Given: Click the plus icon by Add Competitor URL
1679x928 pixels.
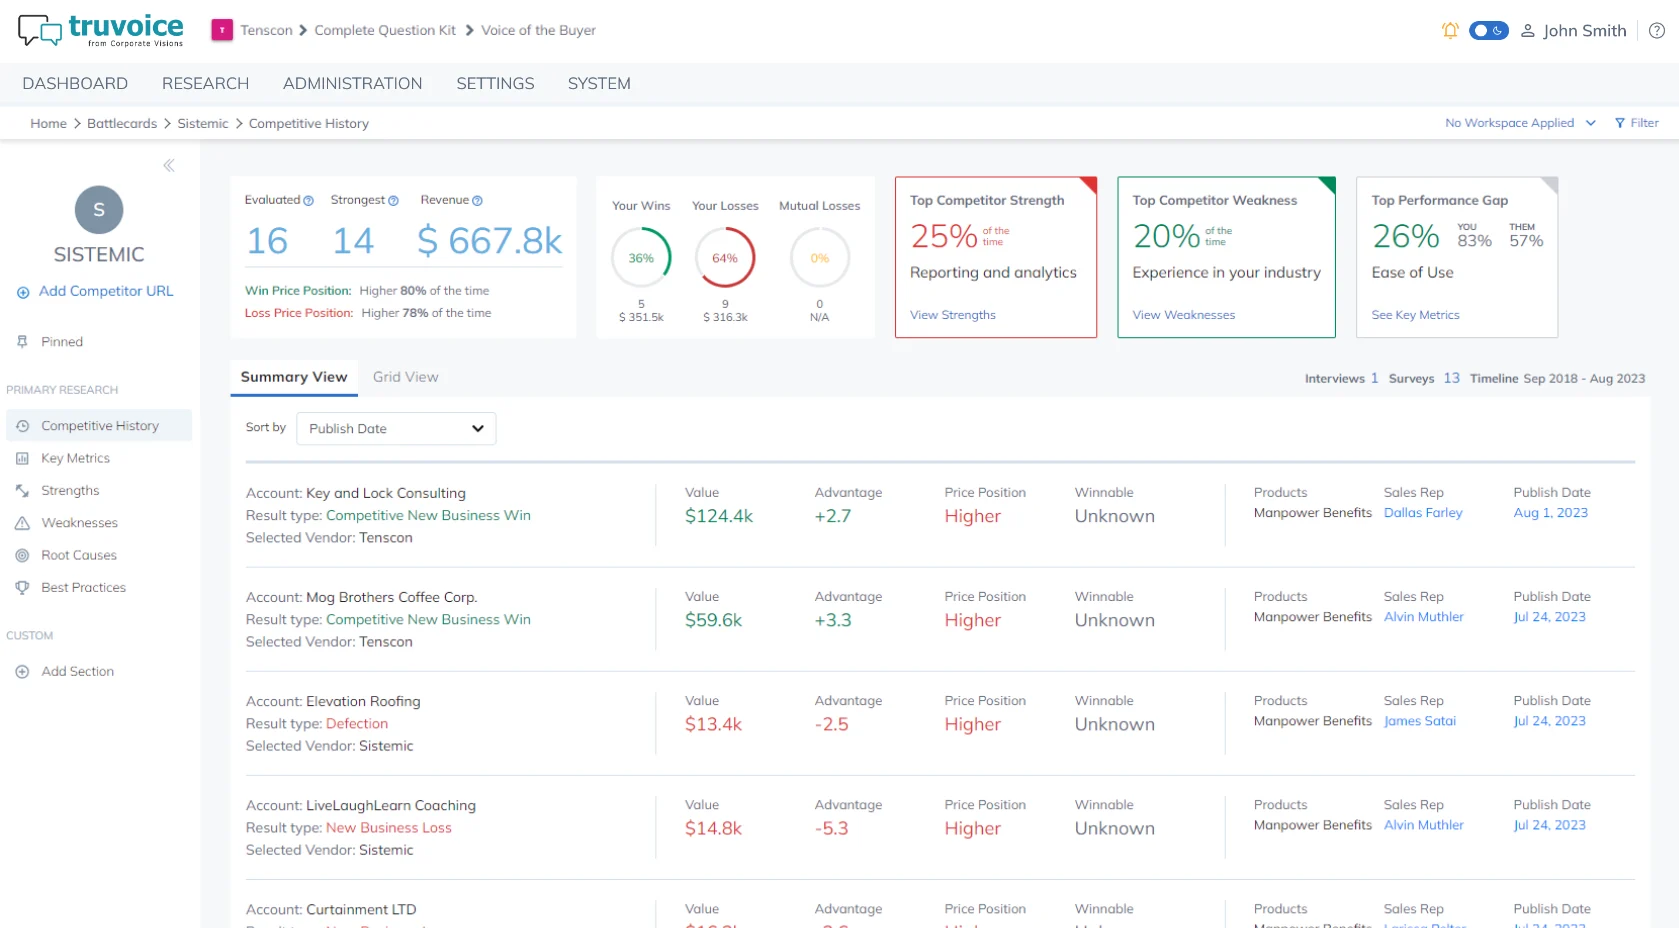Looking at the screenshot, I should 23,292.
